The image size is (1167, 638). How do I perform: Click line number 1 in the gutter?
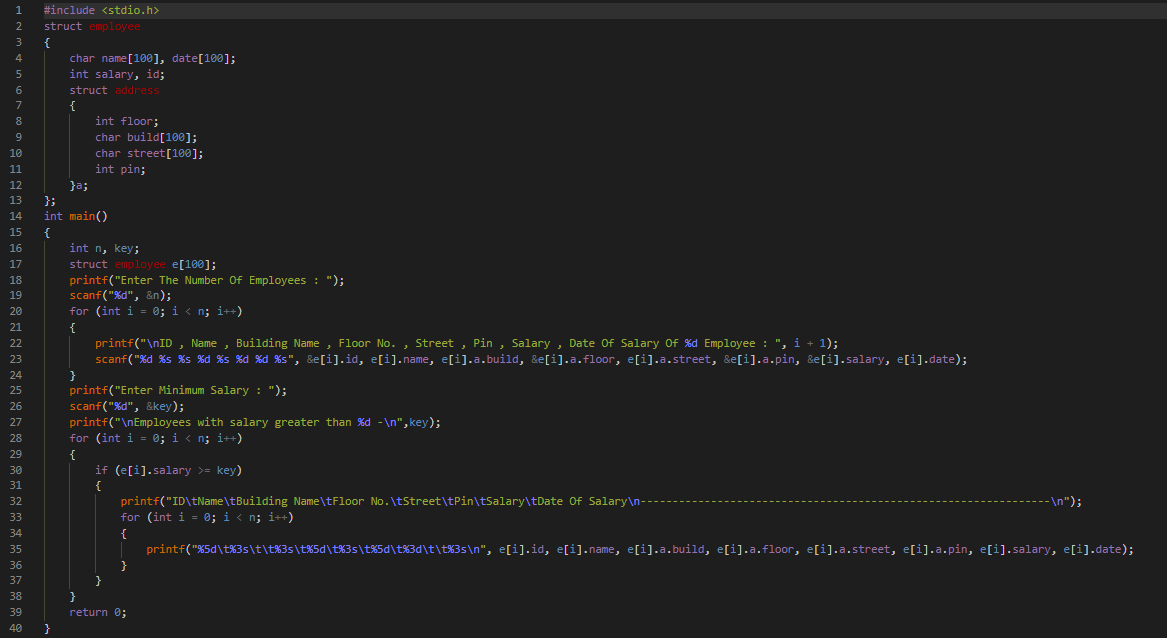point(18,10)
